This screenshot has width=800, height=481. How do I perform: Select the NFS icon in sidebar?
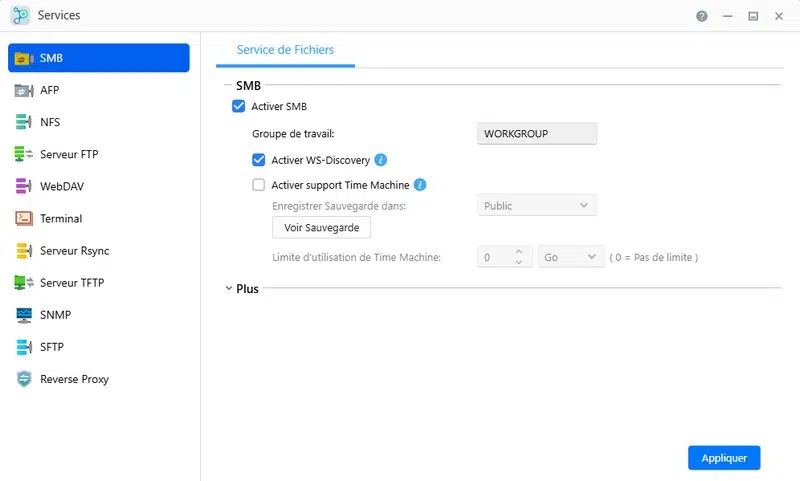point(24,122)
